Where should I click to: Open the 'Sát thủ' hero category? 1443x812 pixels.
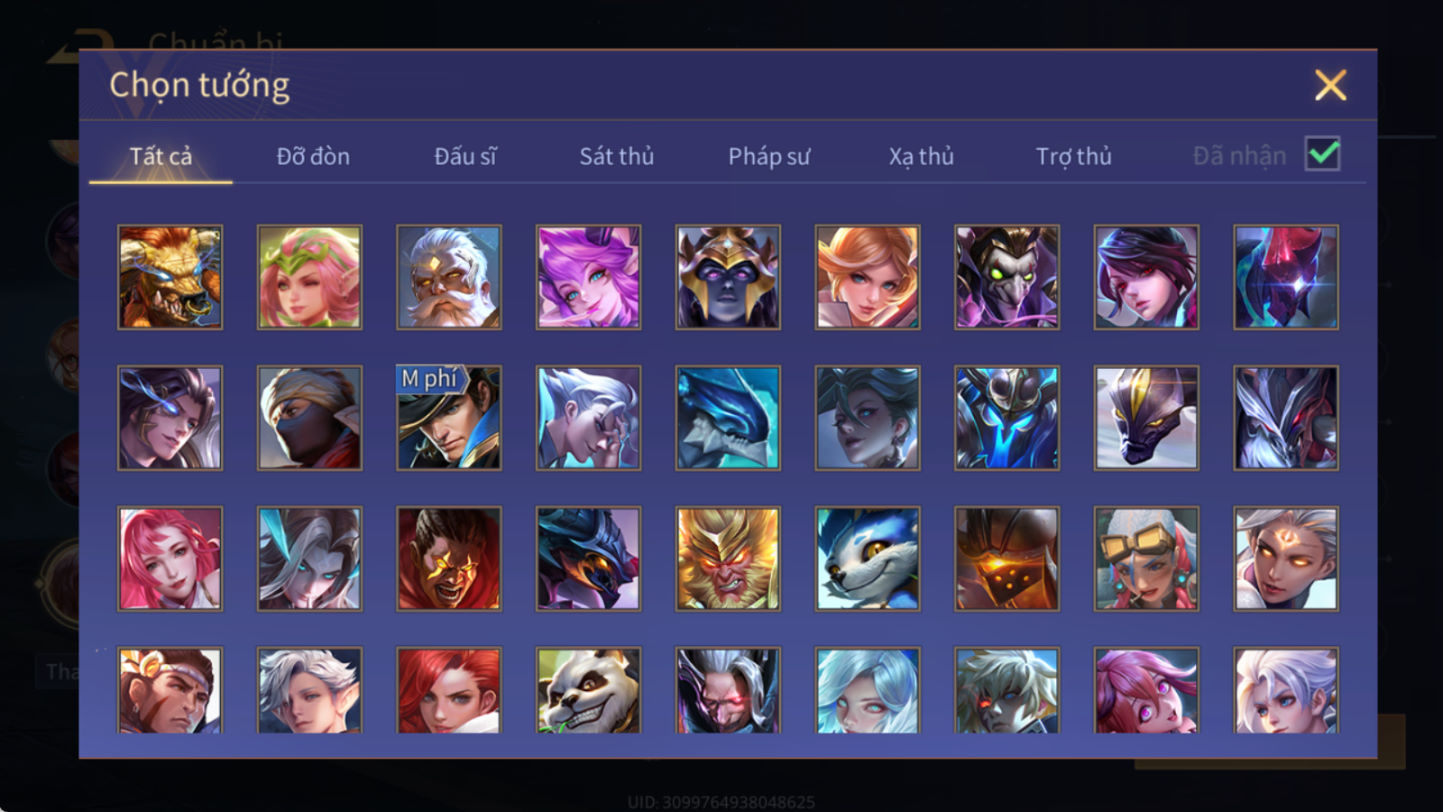[617, 156]
